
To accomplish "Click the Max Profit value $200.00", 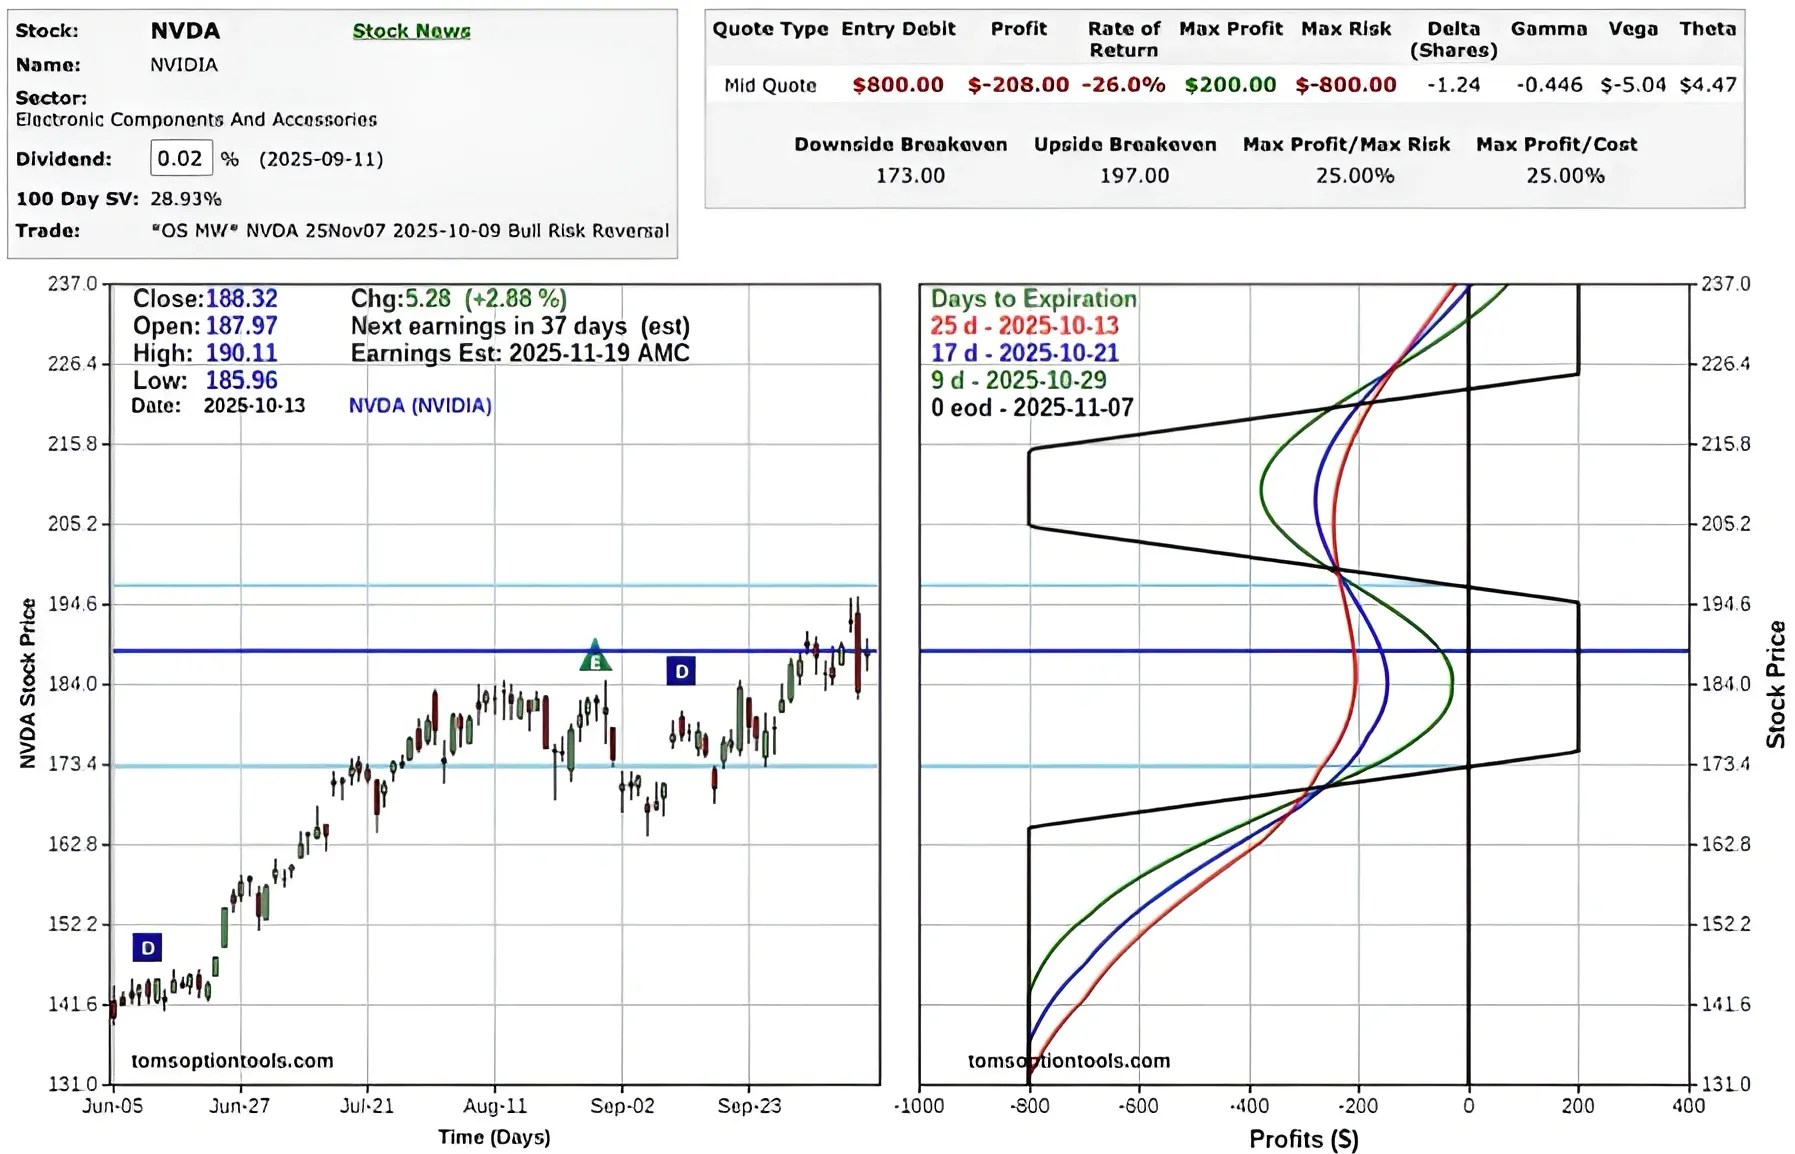I will tap(1230, 85).
